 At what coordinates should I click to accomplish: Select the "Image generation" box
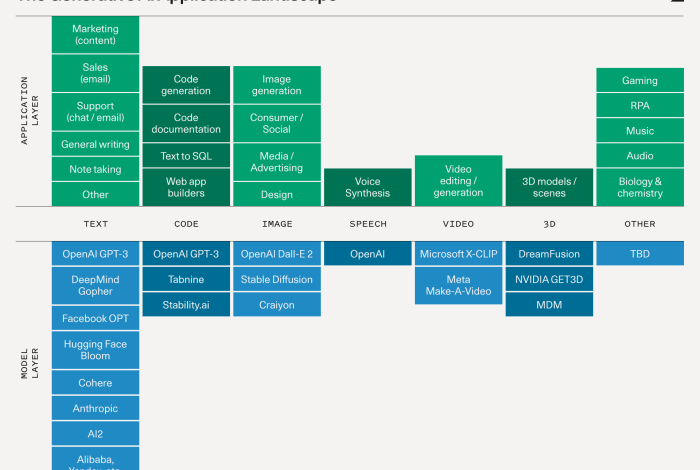coord(277,85)
